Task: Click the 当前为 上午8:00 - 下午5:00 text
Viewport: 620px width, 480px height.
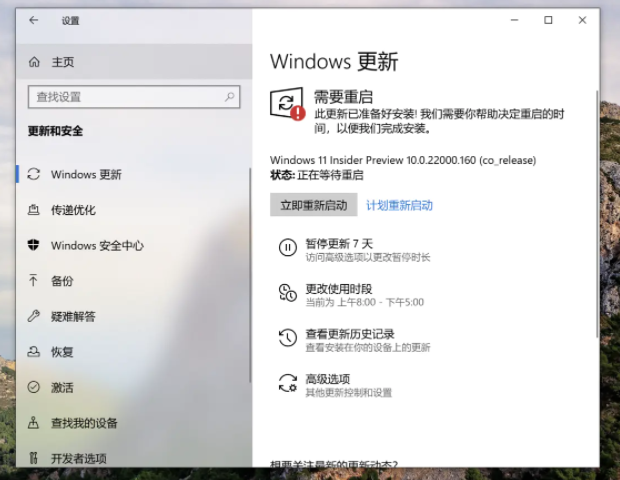Action: (x=364, y=302)
